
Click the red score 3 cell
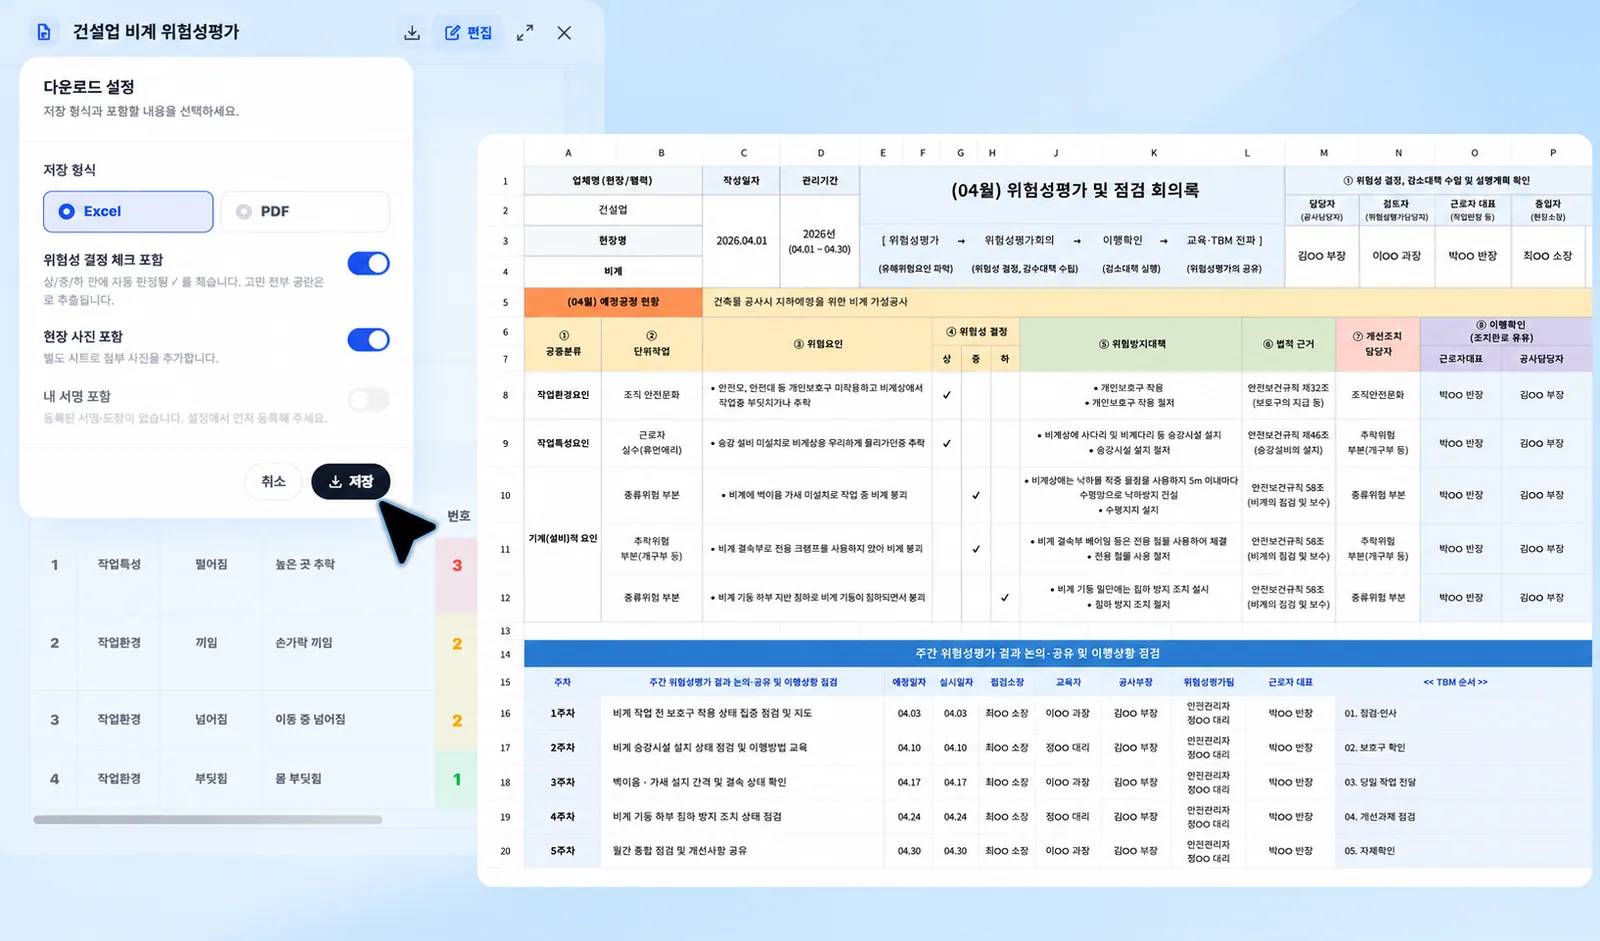point(457,565)
